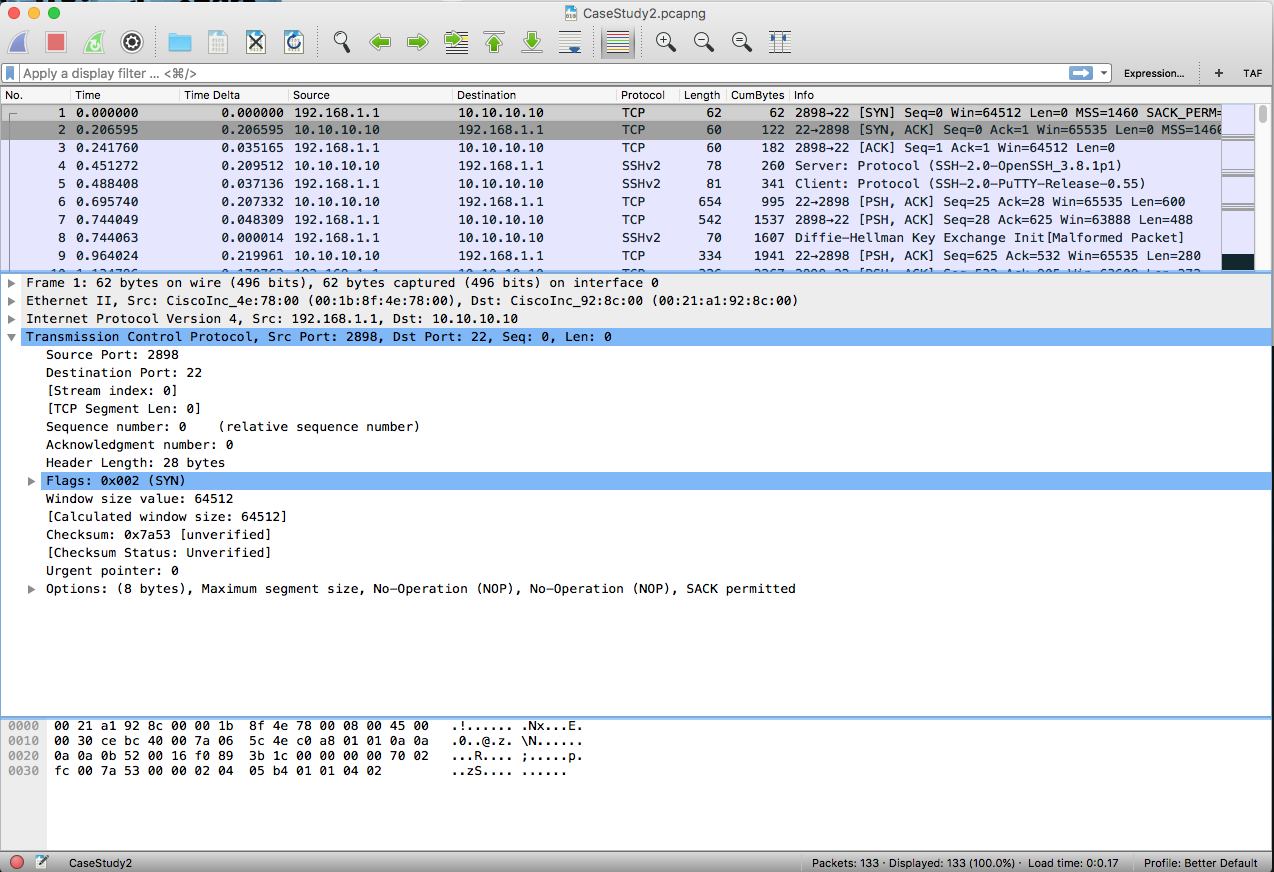This screenshot has width=1274, height=872.
Task: Click resize columns icon in toolbar
Action: 780,42
